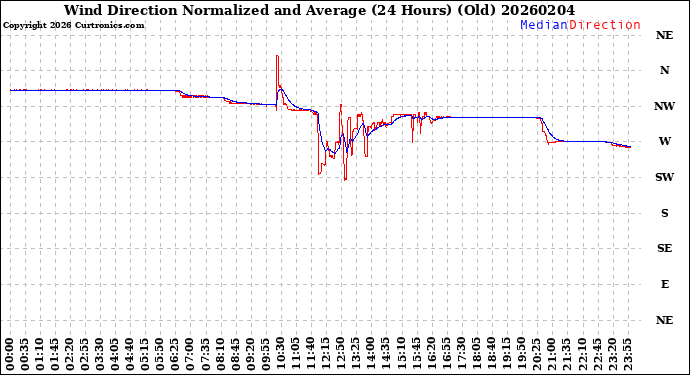Viewport: 690px width, 375px height.
Task: Click the 08:45 time axis label
Action: tap(236, 354)
